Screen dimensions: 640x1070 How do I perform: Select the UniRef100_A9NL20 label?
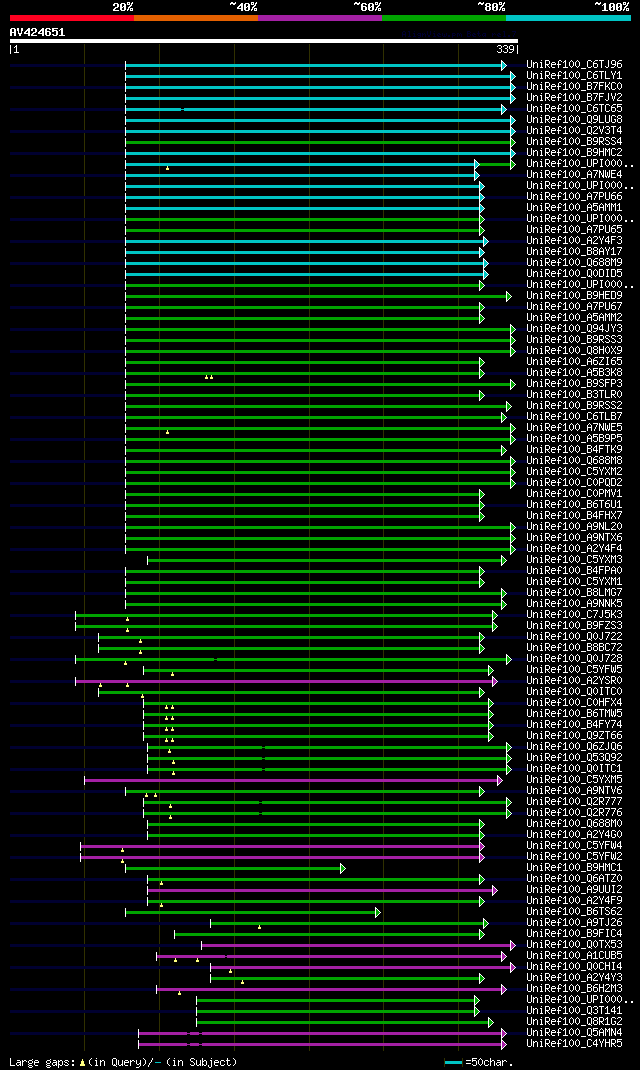click(574, 527)
